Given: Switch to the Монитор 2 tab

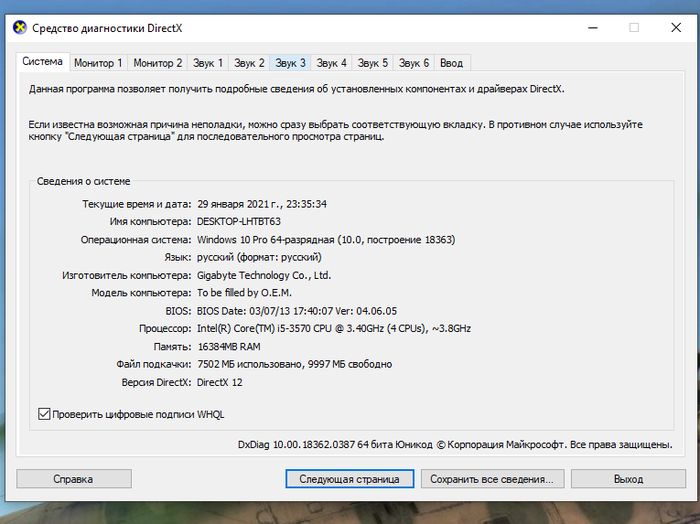Looking at the screenshot, I should tap(158, 63).
